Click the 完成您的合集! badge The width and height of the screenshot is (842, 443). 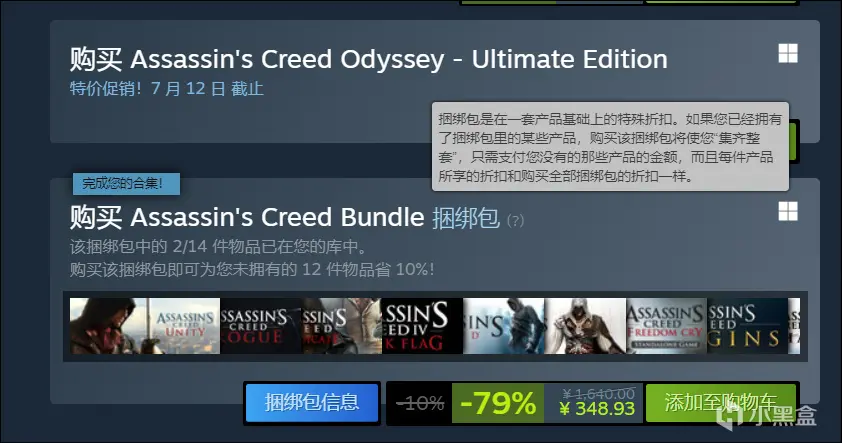(126, 184)
